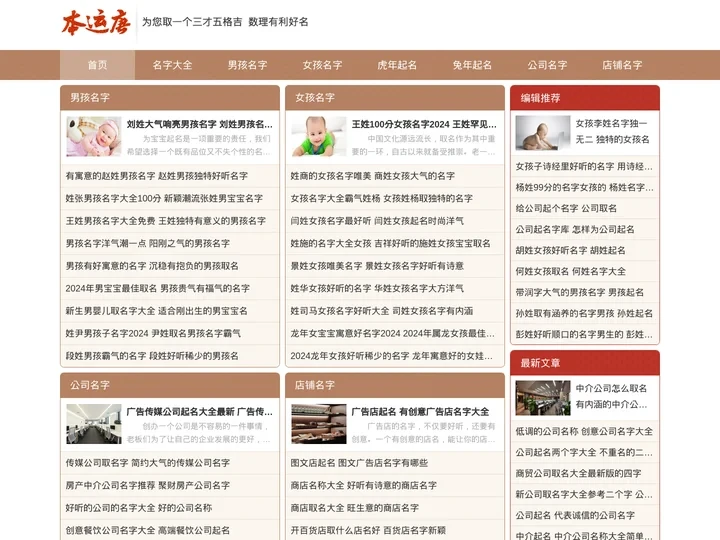Viewport: 720px width, 540px height.
Task: Open 女孩子诗经里好听的名字 link
Action: pos(584,166)
